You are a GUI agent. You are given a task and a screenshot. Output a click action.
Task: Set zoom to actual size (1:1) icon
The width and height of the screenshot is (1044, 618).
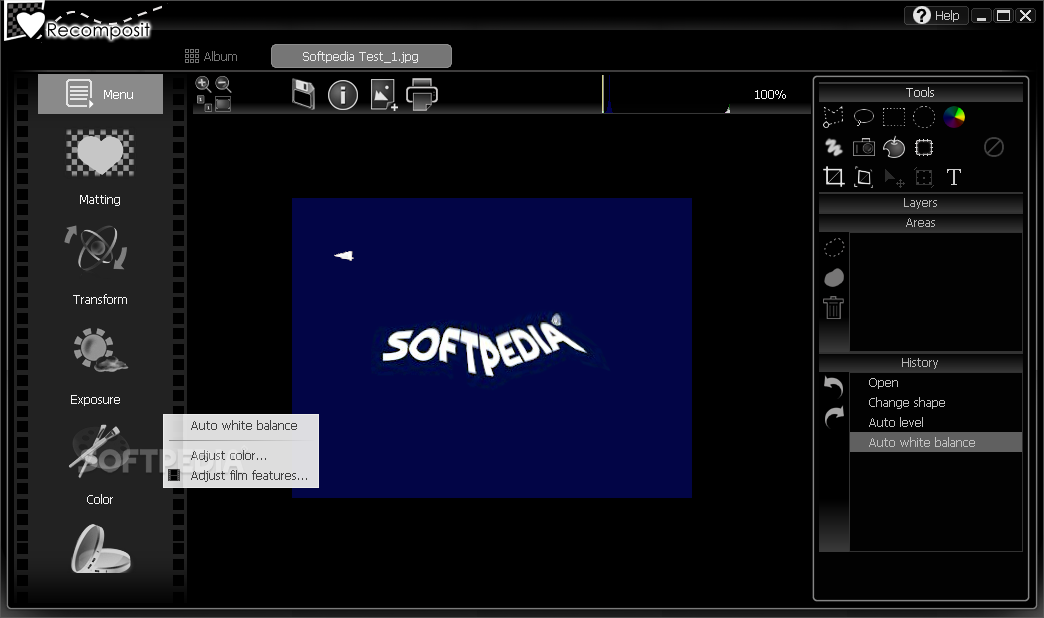click(x=204, y=103)
